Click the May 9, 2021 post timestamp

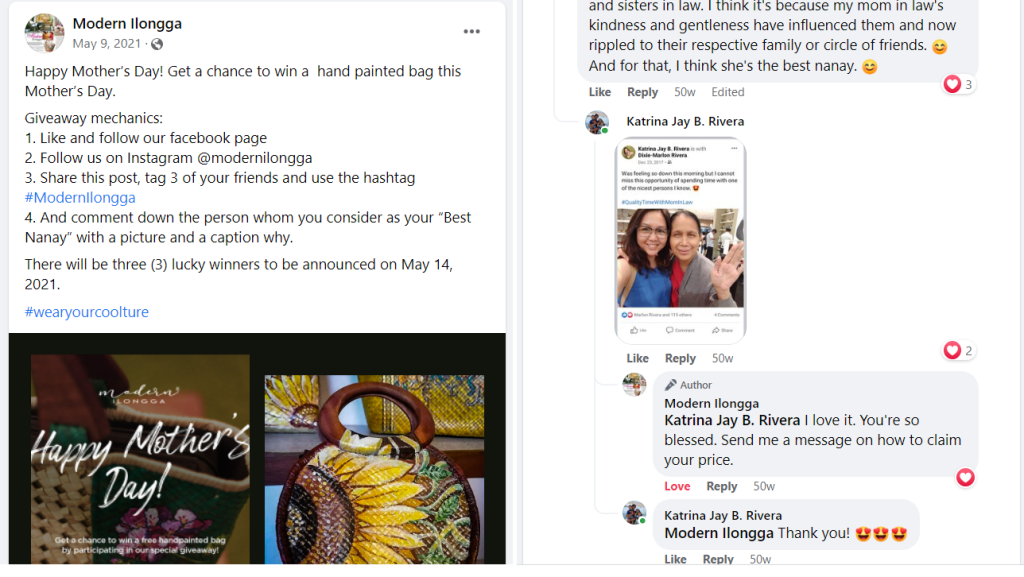click(106, 44)
